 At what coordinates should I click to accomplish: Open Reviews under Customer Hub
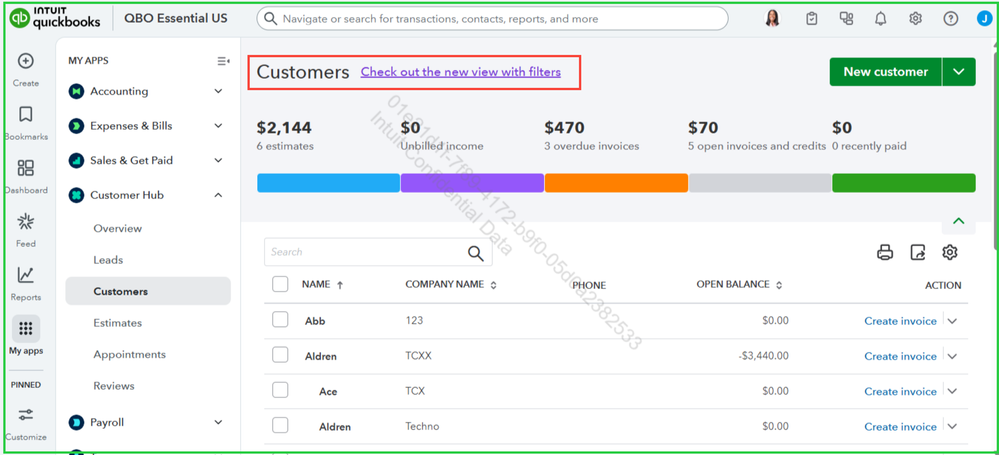[114, 386]
